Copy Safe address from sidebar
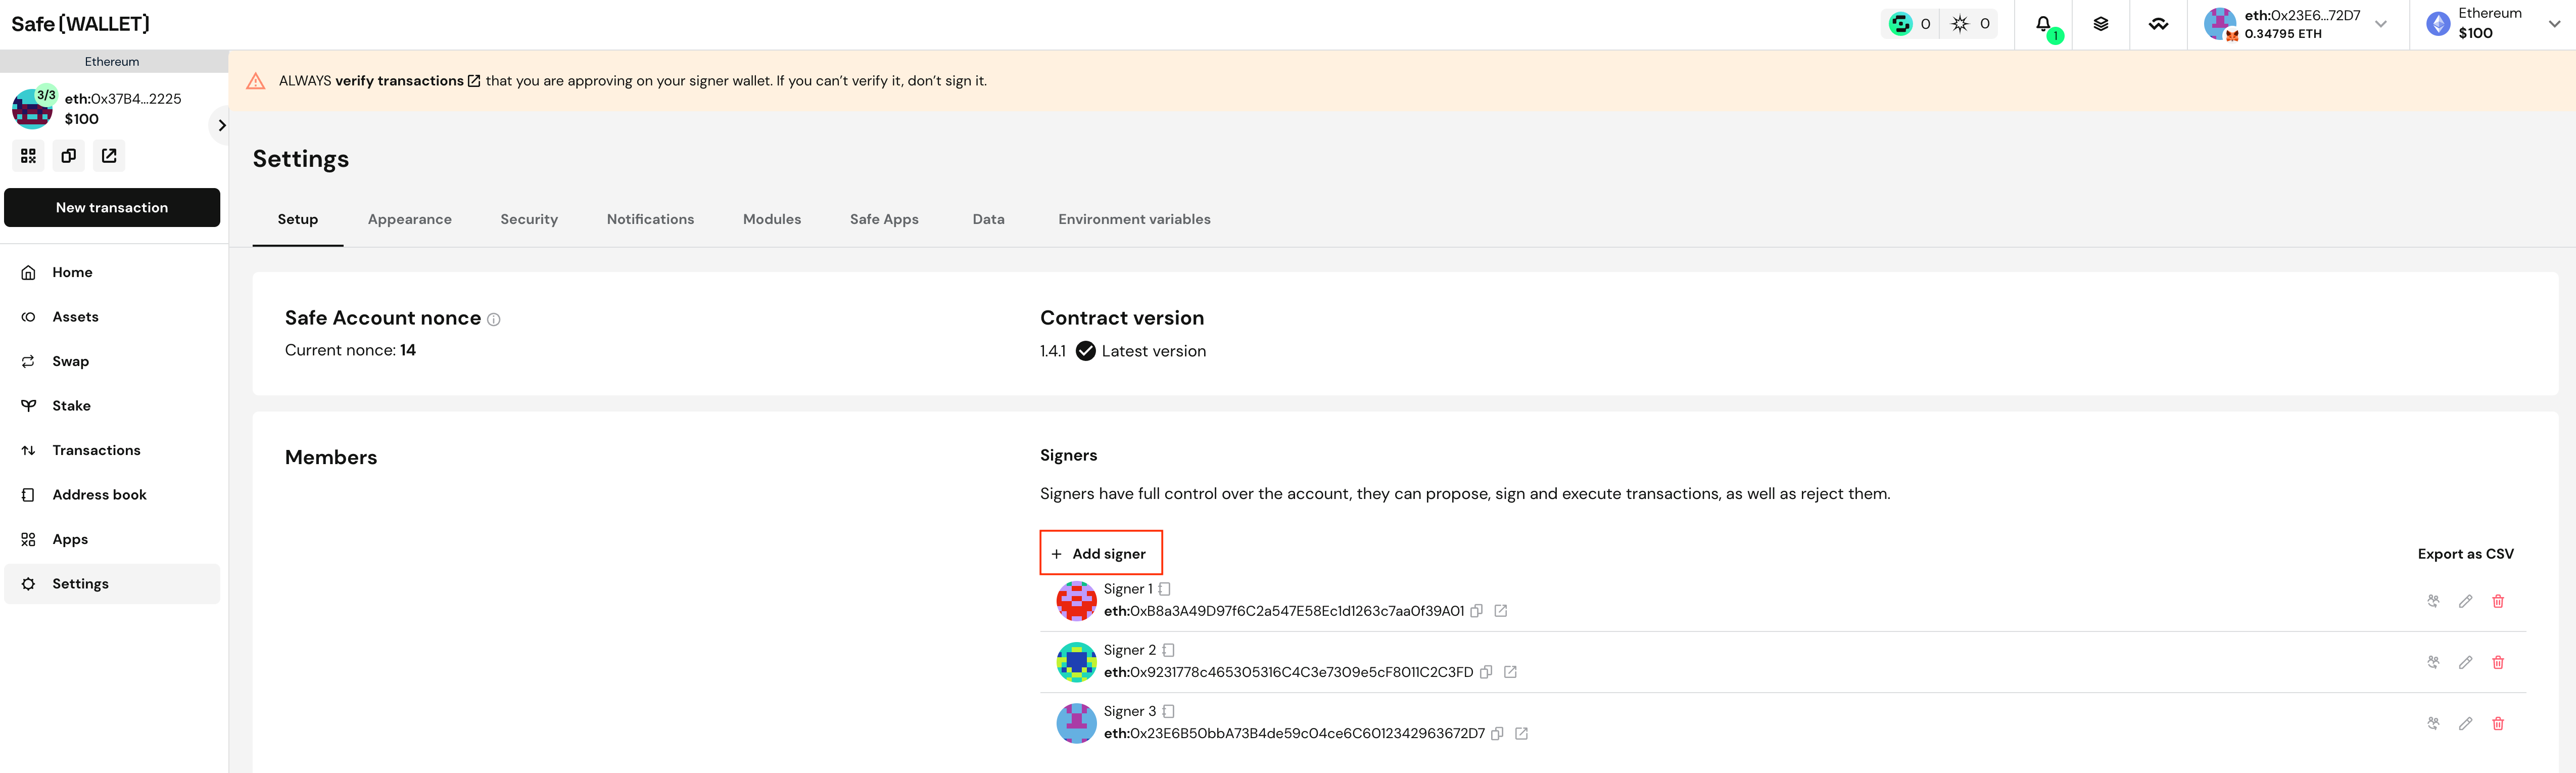 tap(68, 156)
